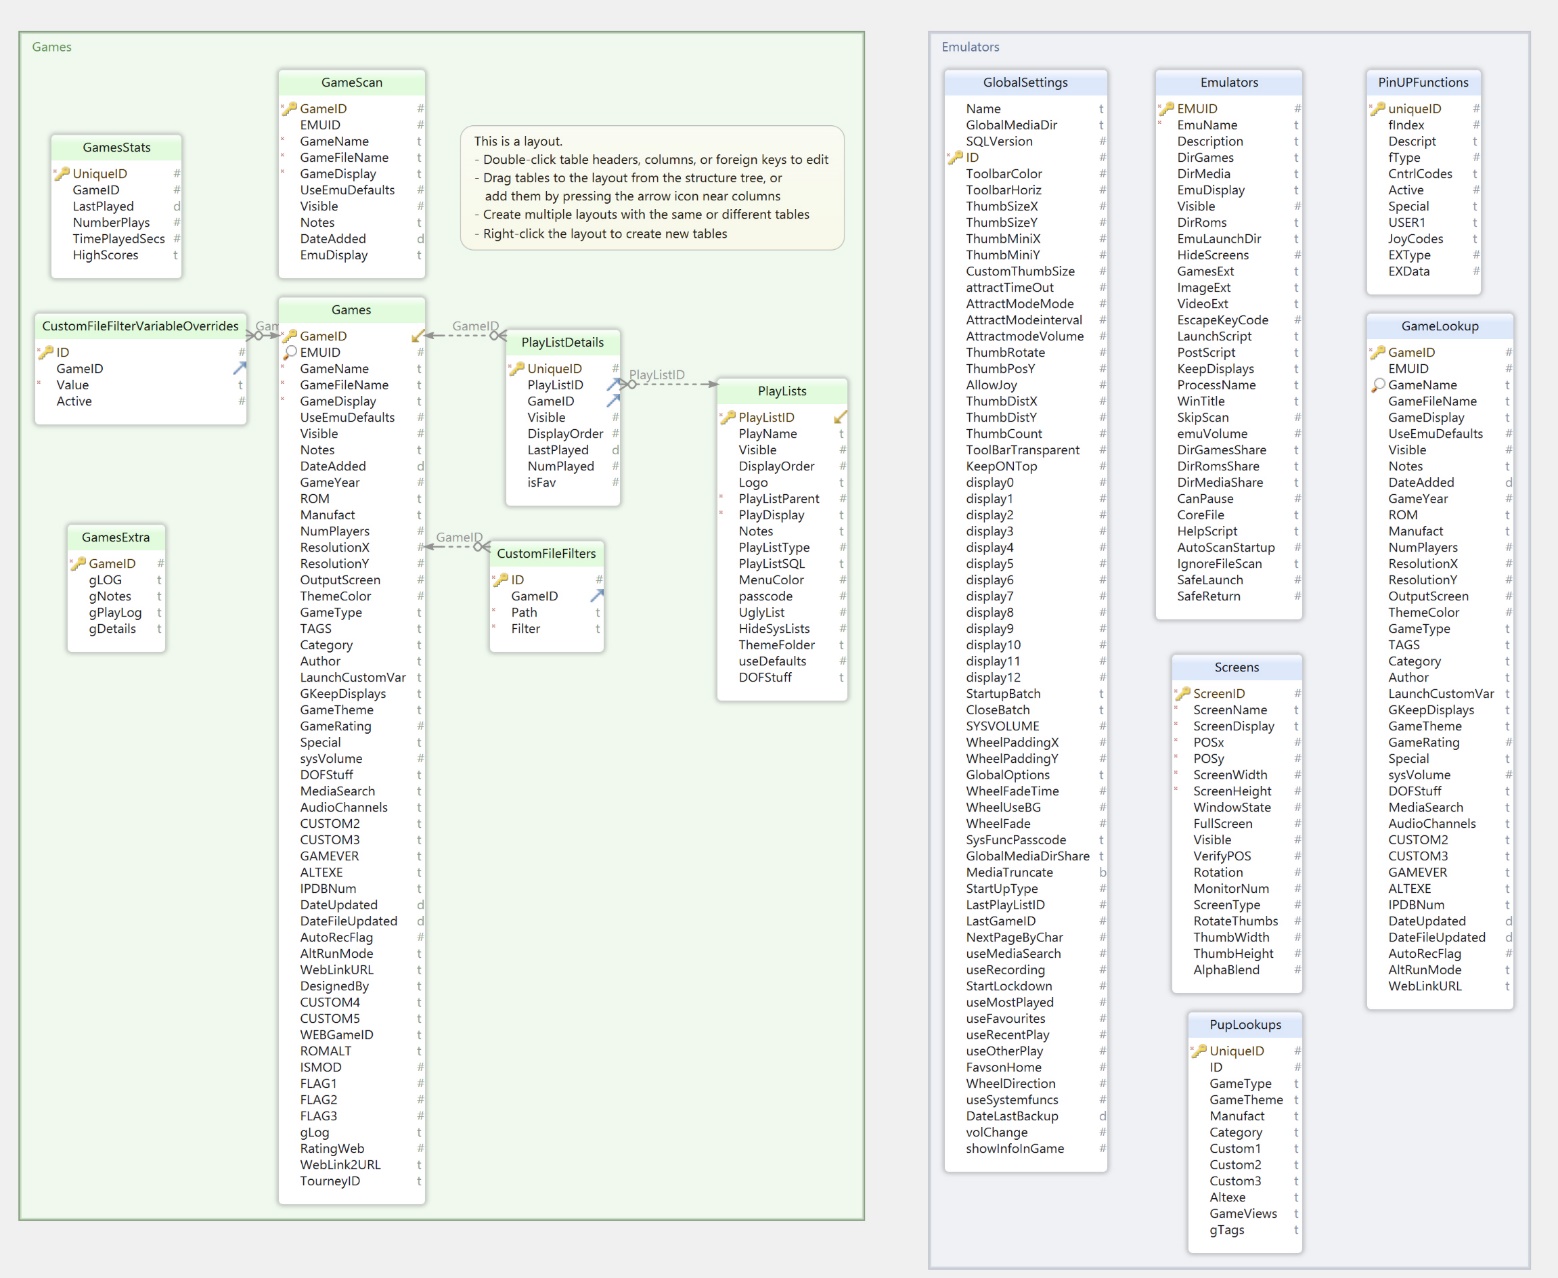Click the referenced-key arrow on PlayLists PlayListID row
Image resolution: width=1558 pixels, height=1278 pixels.
tap(841, 418)
